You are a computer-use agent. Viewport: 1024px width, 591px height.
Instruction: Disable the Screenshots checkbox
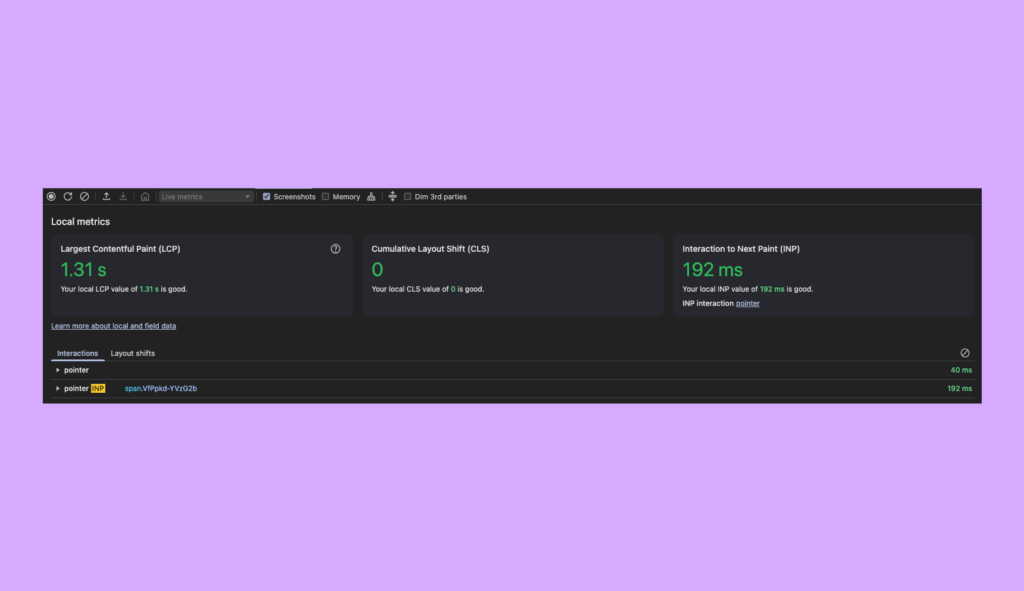[267, 196]
